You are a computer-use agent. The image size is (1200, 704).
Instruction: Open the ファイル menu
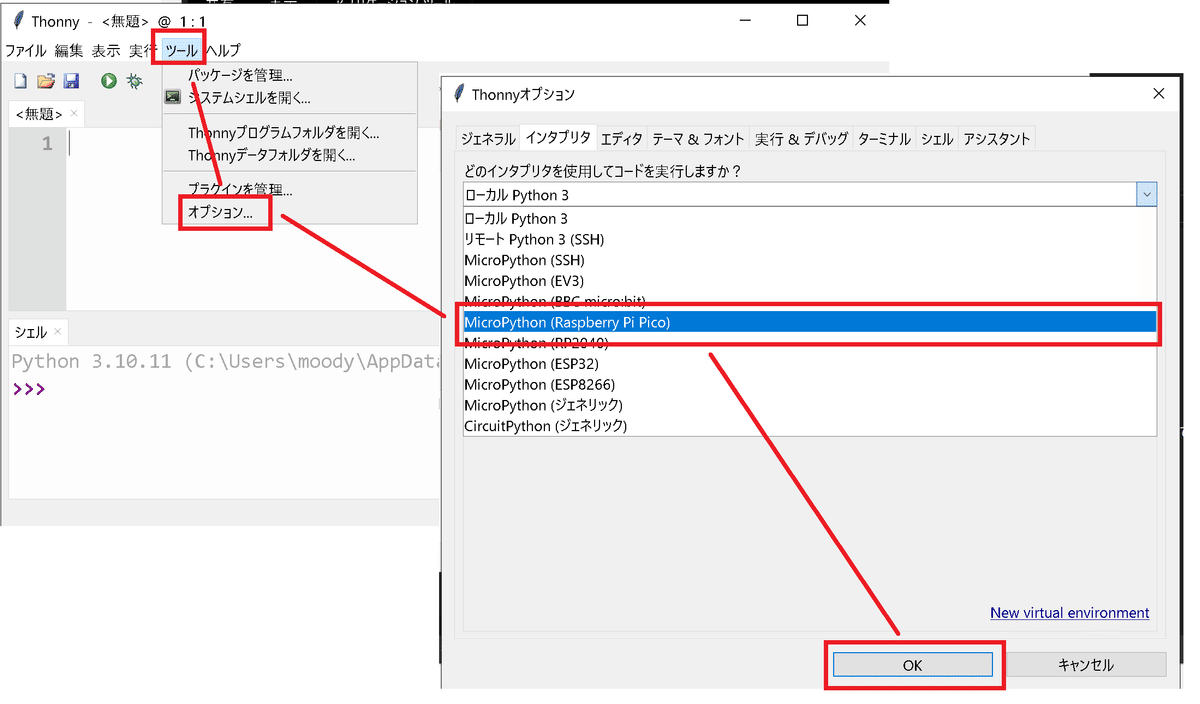(x=26, y=50)
